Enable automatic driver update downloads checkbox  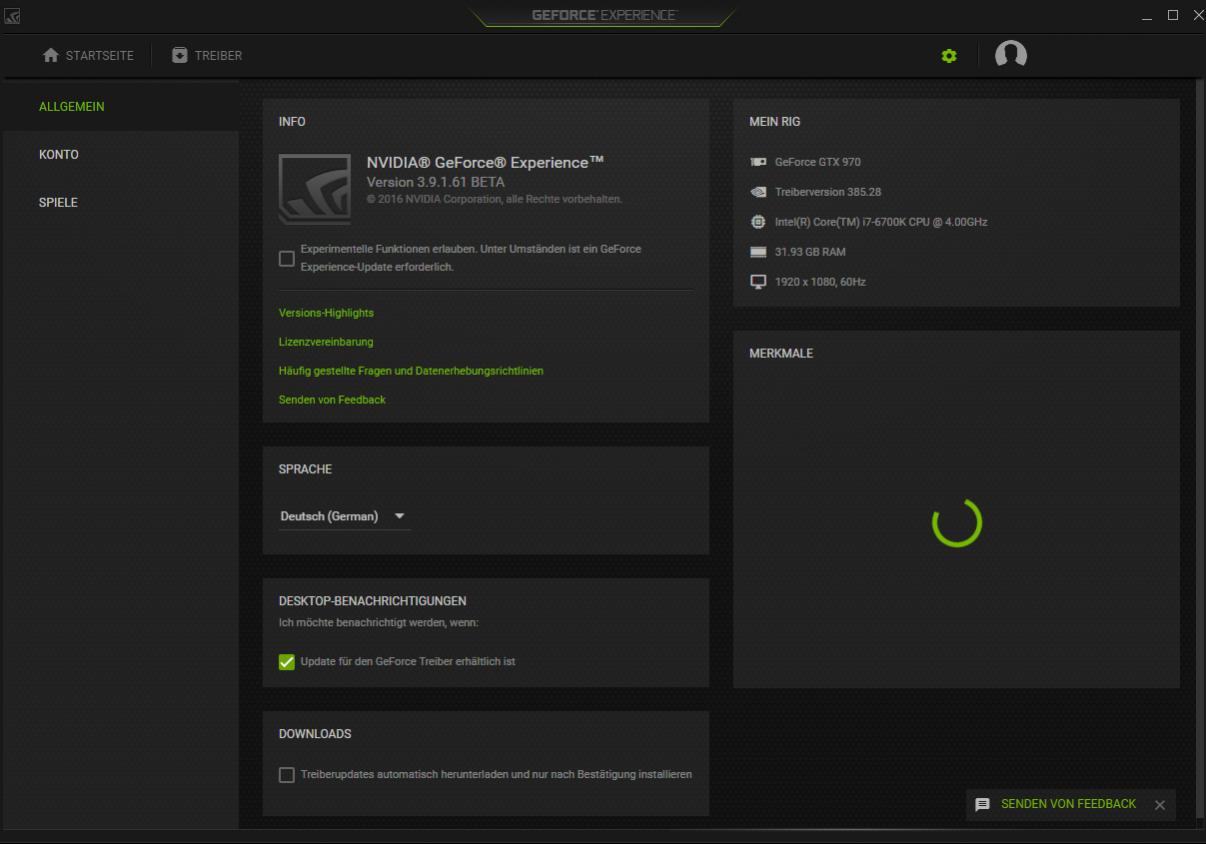point(287,775)
